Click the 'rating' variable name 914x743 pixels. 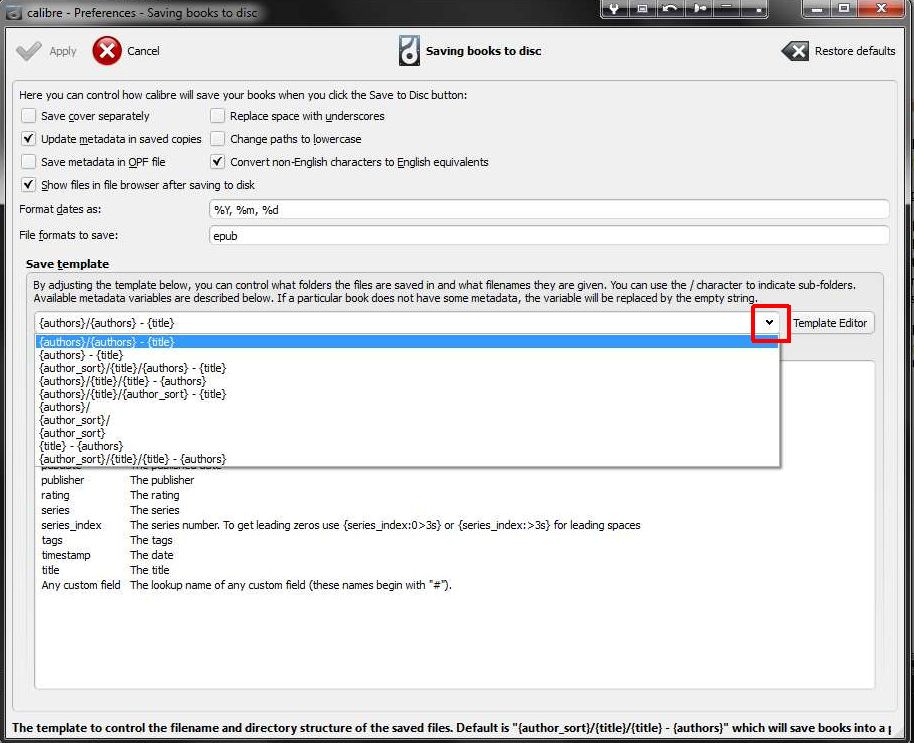pyautogui.click(x=55, y=495)
